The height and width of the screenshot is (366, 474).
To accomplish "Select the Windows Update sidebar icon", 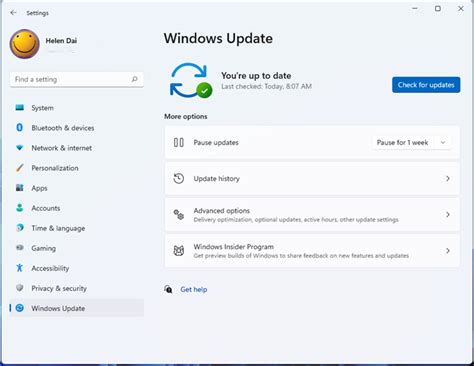I will [x=20, y=308].
